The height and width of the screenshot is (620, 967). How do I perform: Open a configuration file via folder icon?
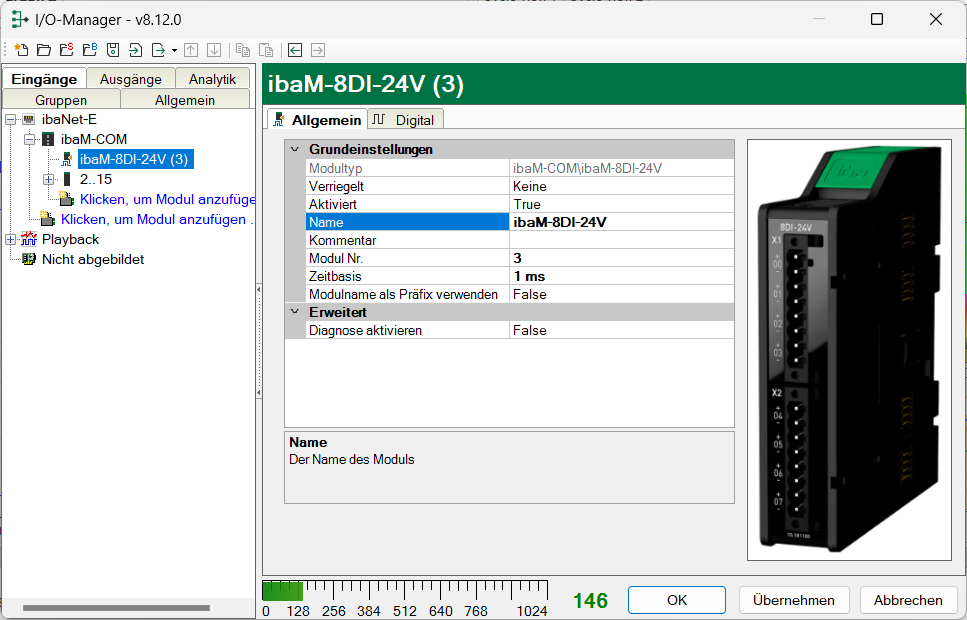click(x=44, y=50)
